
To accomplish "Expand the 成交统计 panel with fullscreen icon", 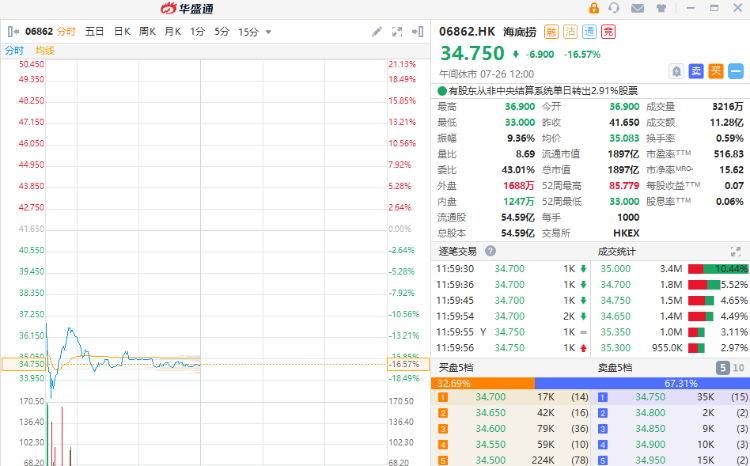I will pos(738,251).
